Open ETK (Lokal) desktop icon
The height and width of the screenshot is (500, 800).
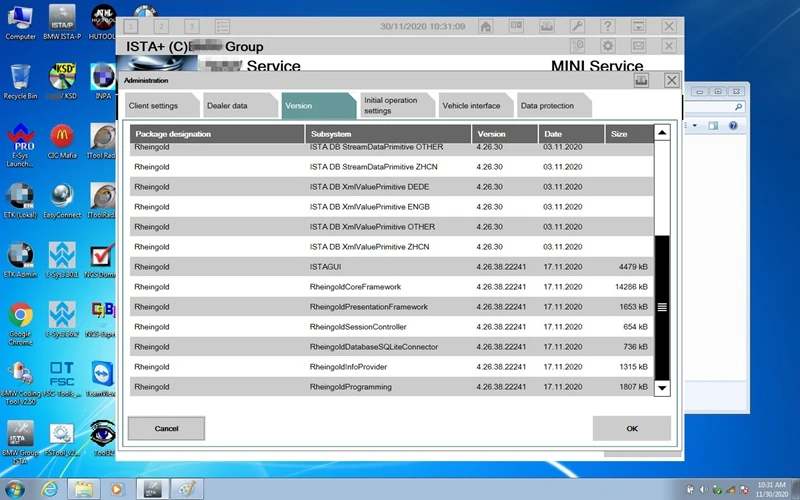[x=20, y=201]
